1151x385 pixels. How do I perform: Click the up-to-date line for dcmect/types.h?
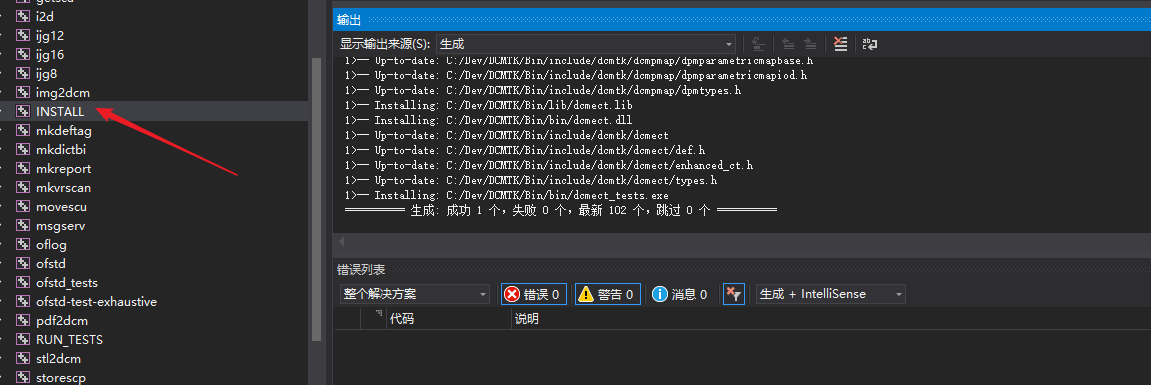click(x=531, y=181)
